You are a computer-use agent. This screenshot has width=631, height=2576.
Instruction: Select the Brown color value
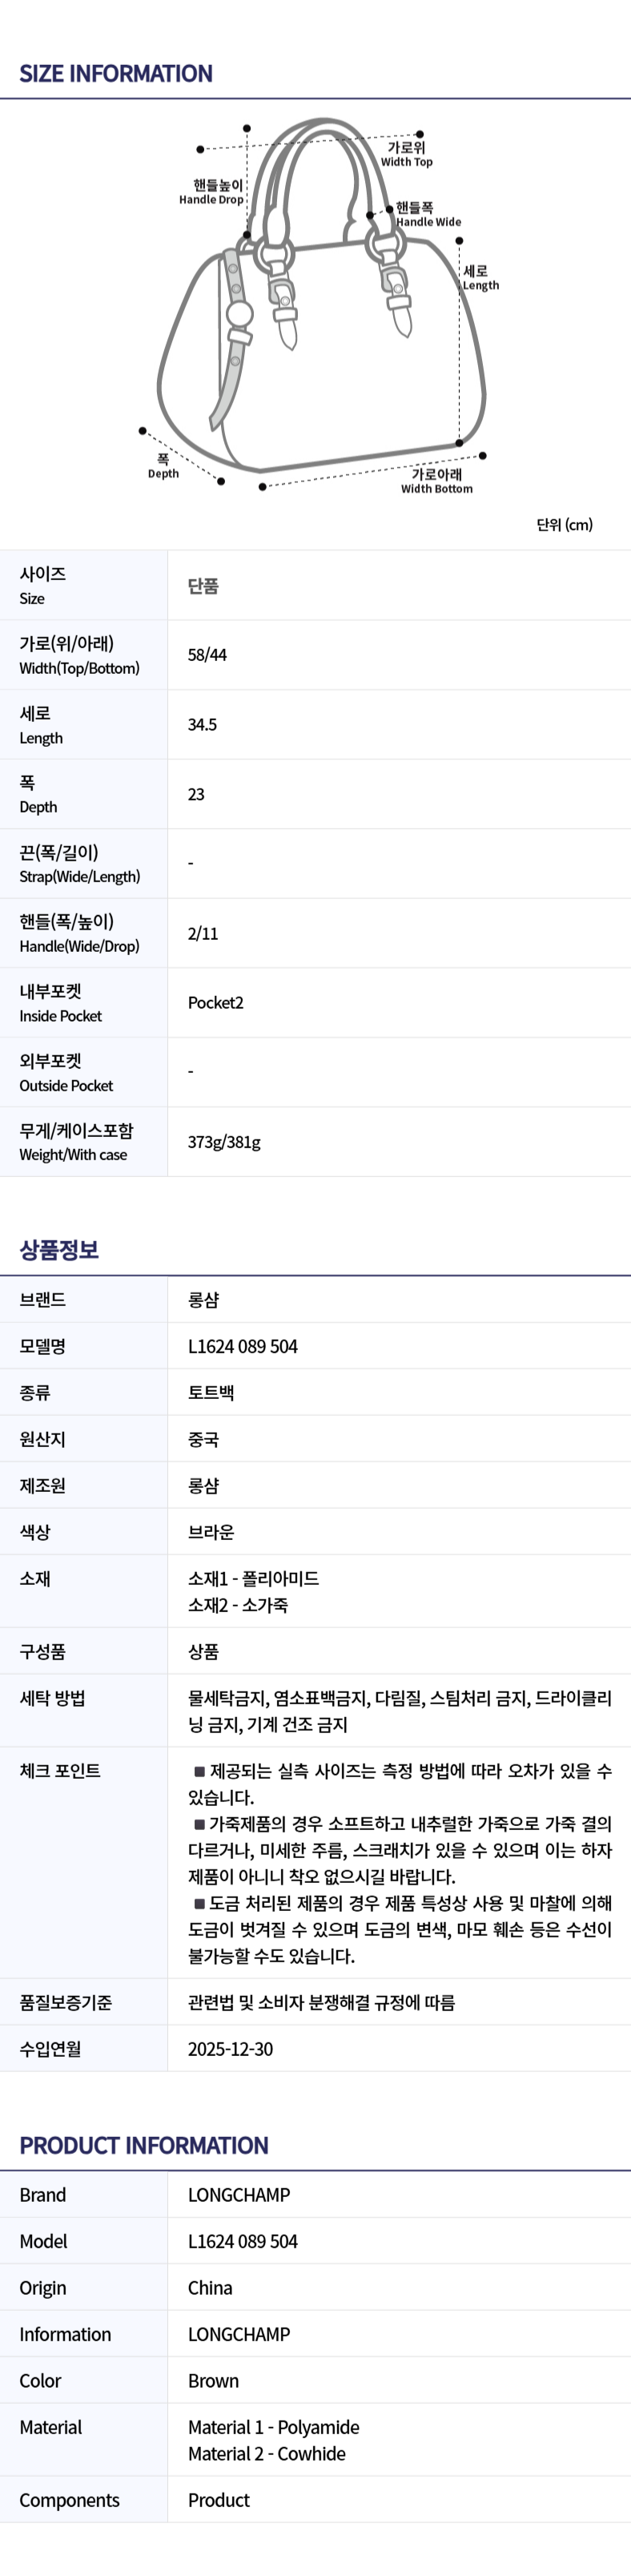click(x=213, y=2381)
